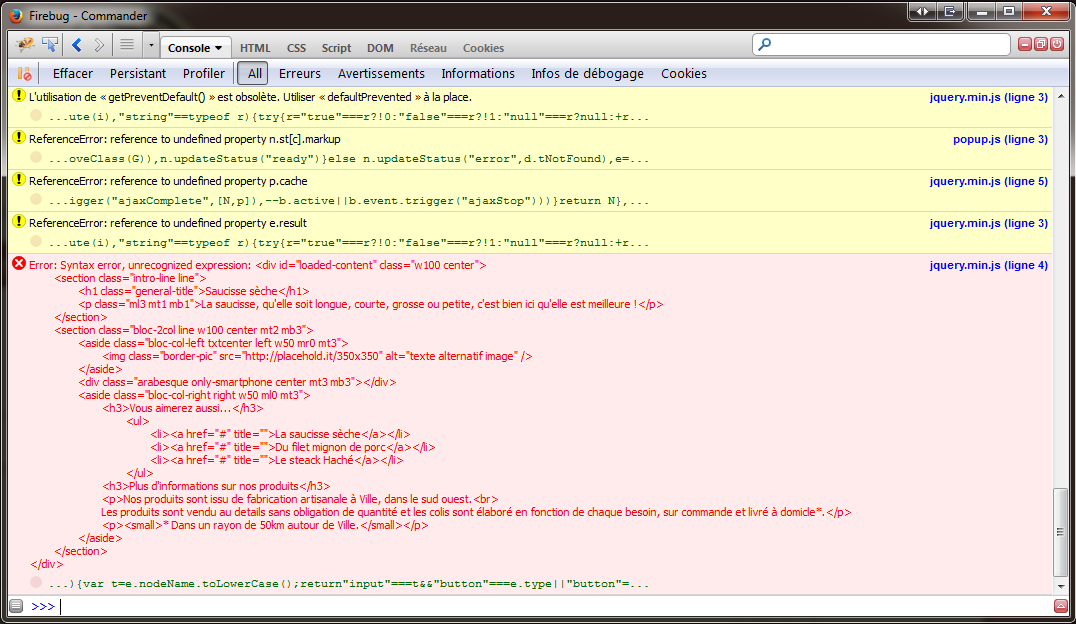This screenshot has width=1076, height=624.
Task: Switch to the DOM tab
Action: click(380, 48)
